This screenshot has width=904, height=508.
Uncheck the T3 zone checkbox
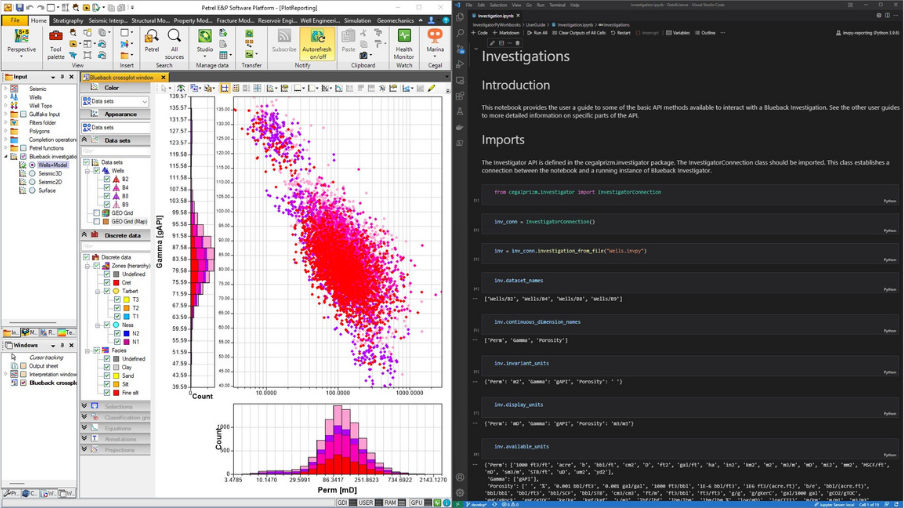117,299
